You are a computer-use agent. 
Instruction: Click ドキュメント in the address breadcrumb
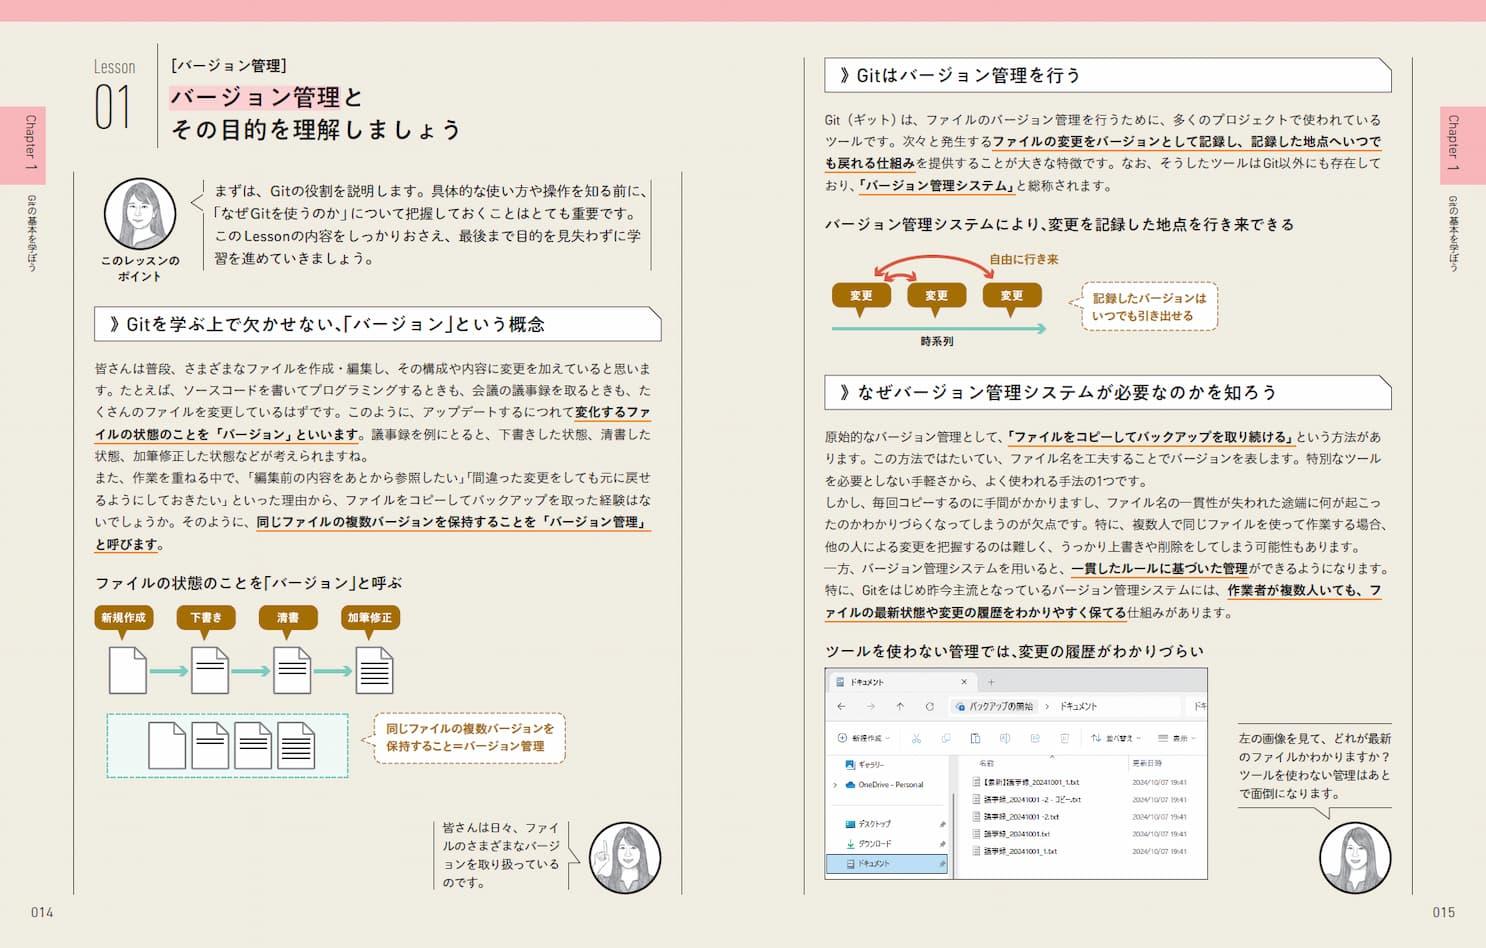point(1078,706)
